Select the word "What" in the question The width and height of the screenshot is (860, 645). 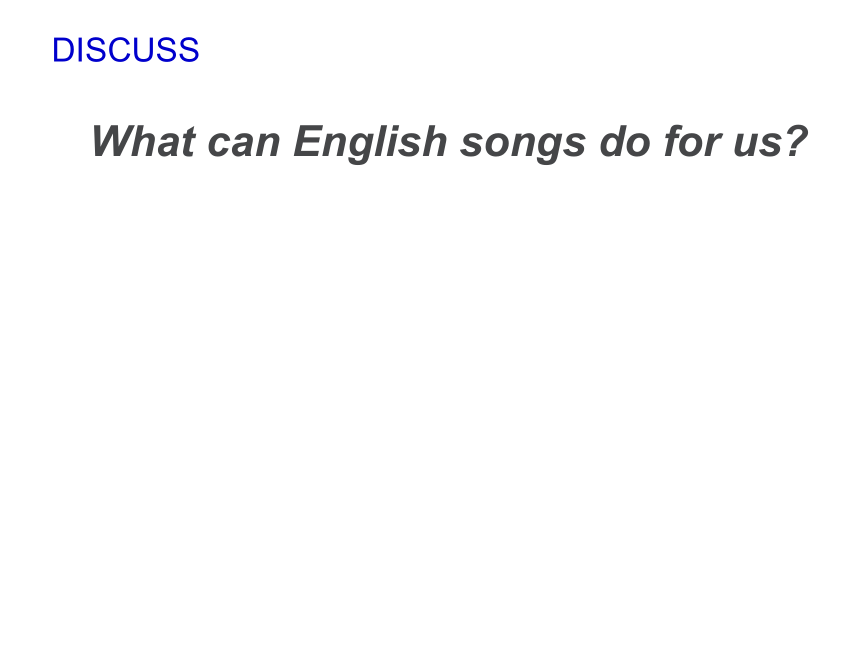click(143, 142)
